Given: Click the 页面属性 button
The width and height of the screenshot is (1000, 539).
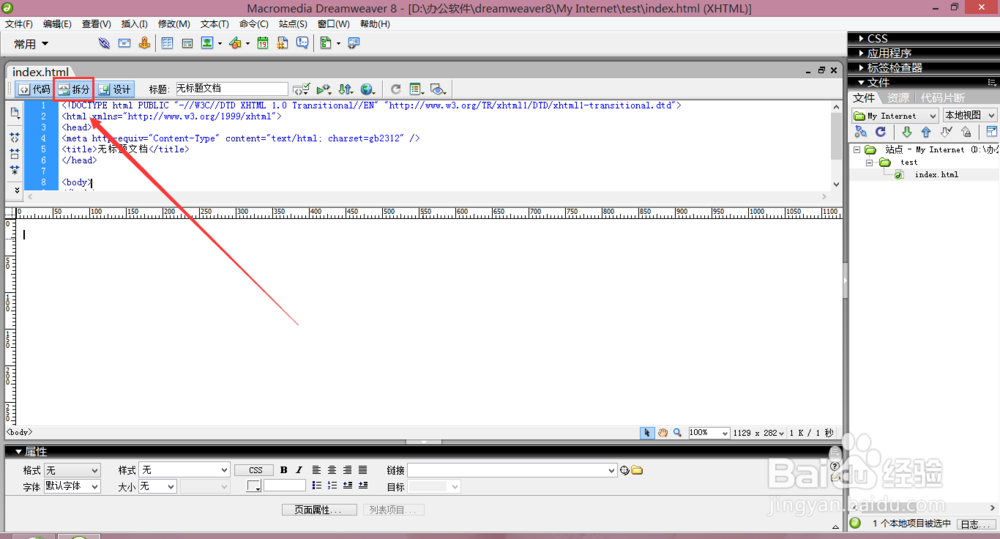Looking at the screenshot, I should click(319, 510).
